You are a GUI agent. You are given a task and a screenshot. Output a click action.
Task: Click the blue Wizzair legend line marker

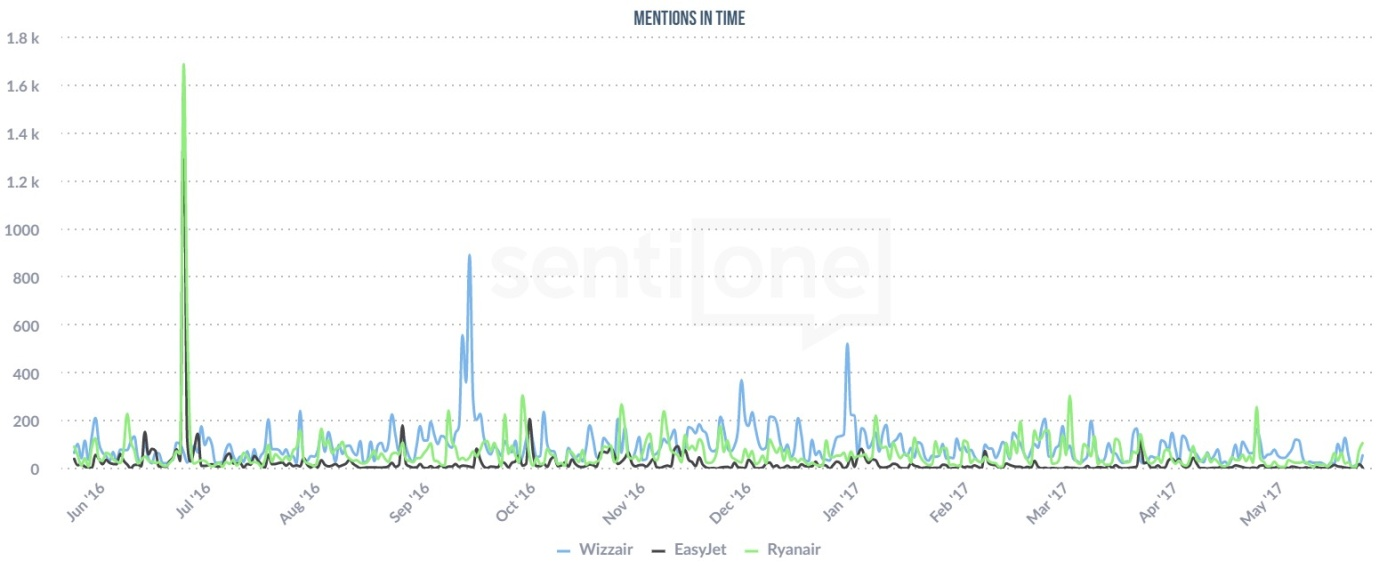pos(563,549)
